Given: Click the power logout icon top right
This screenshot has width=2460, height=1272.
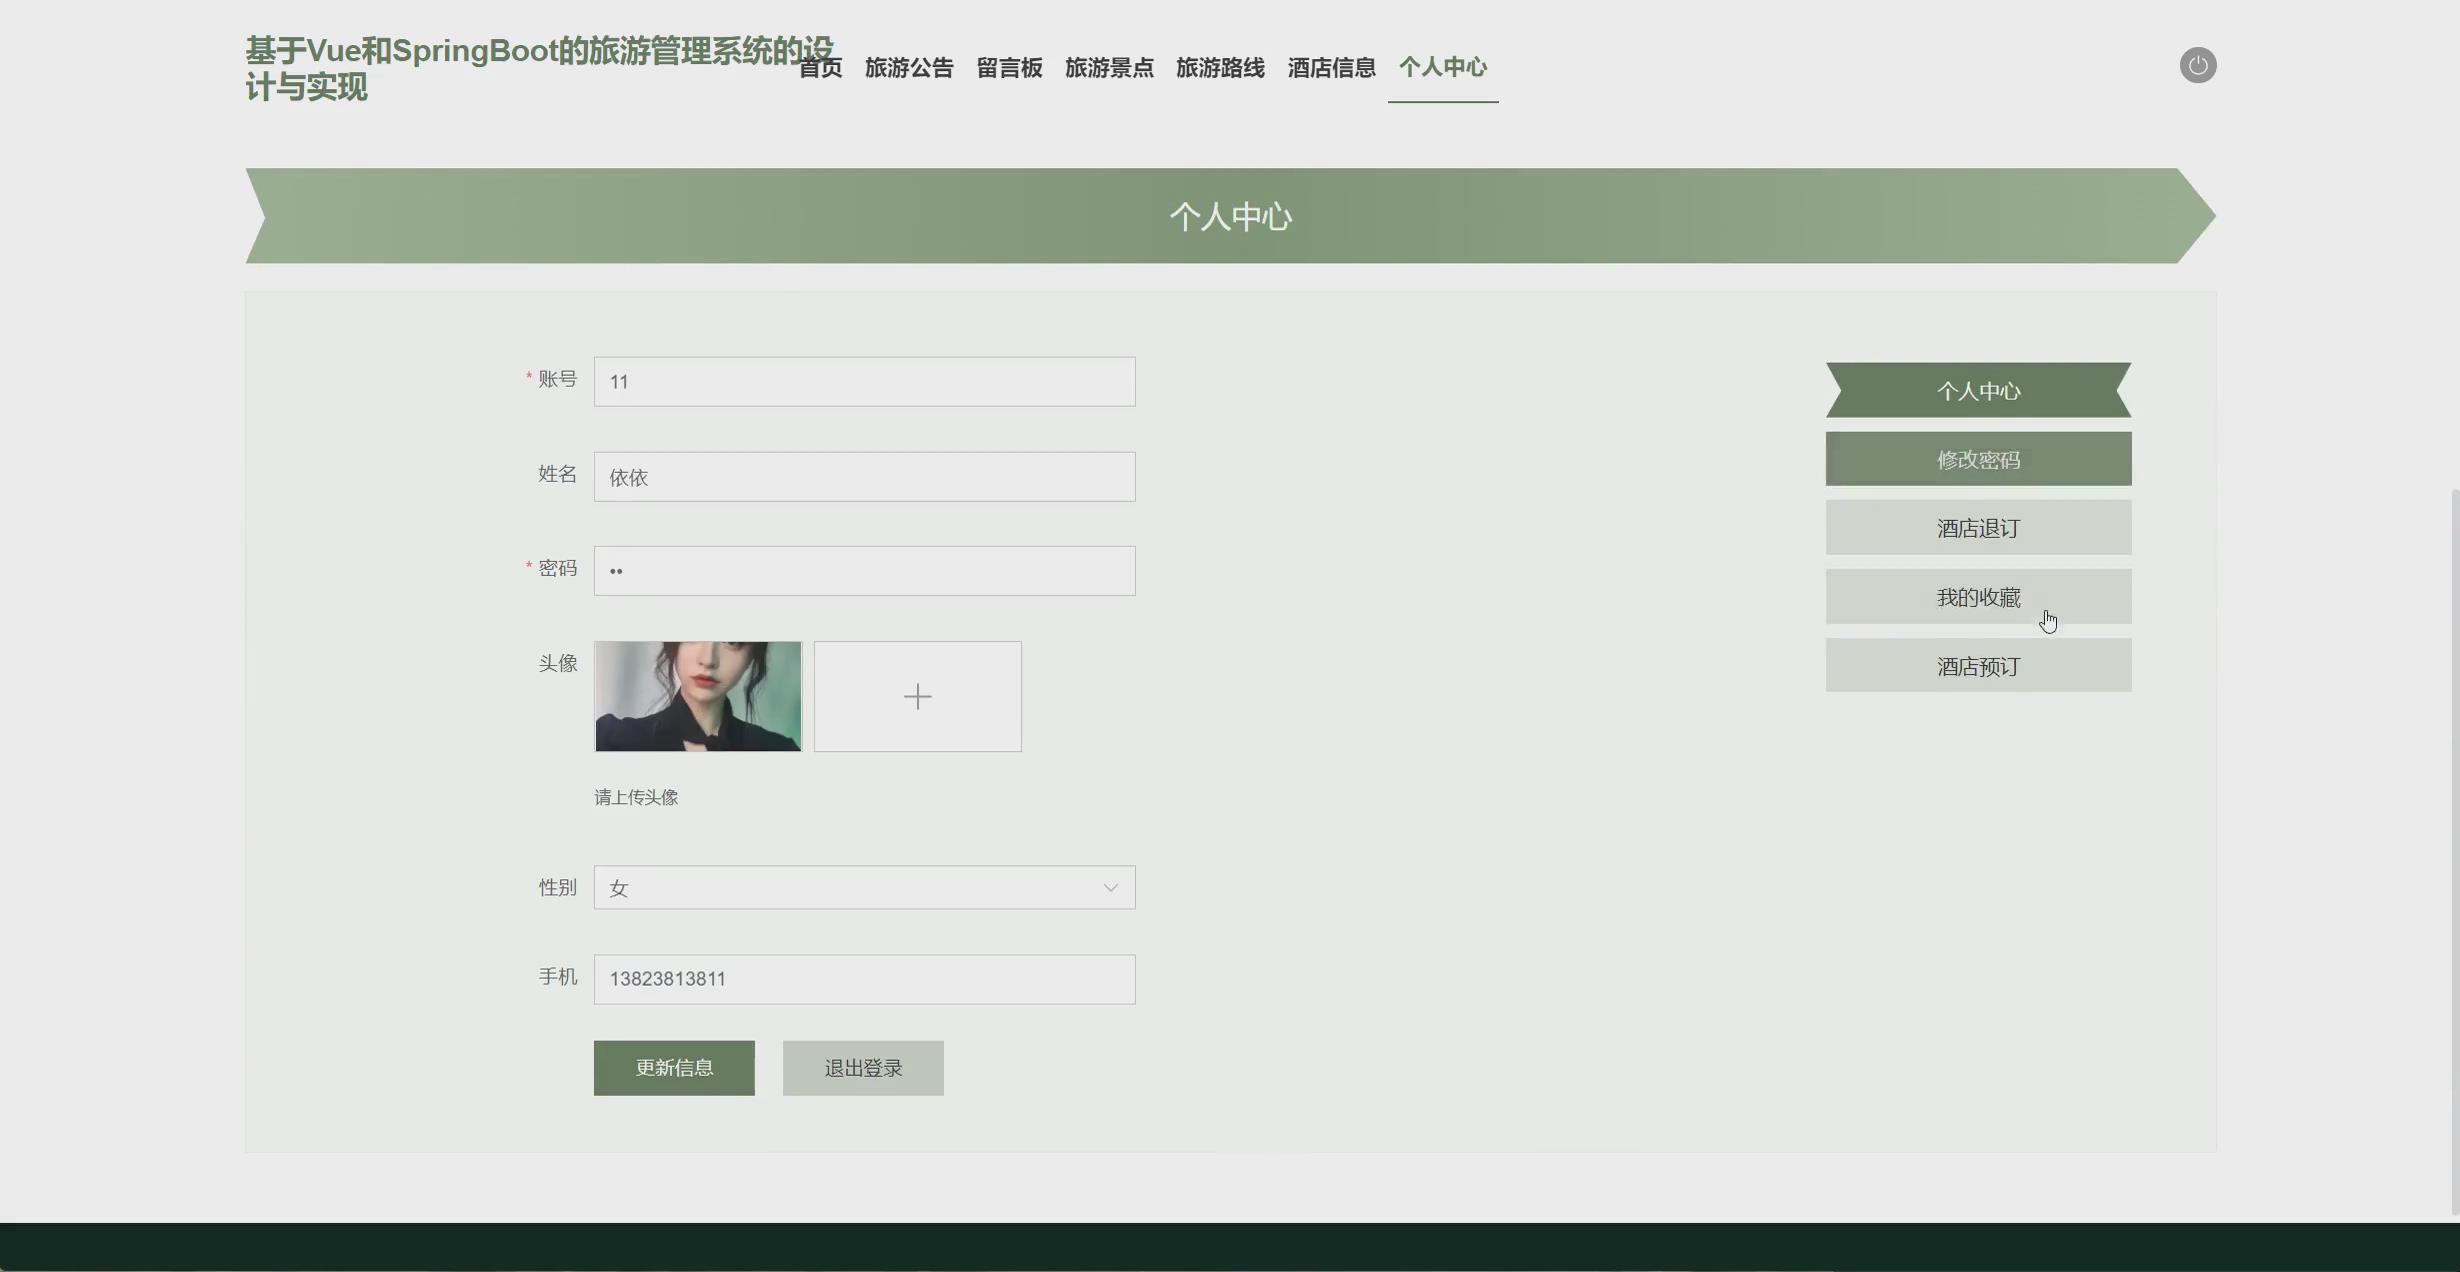Looking at the screenshot, I should 2197,65.
